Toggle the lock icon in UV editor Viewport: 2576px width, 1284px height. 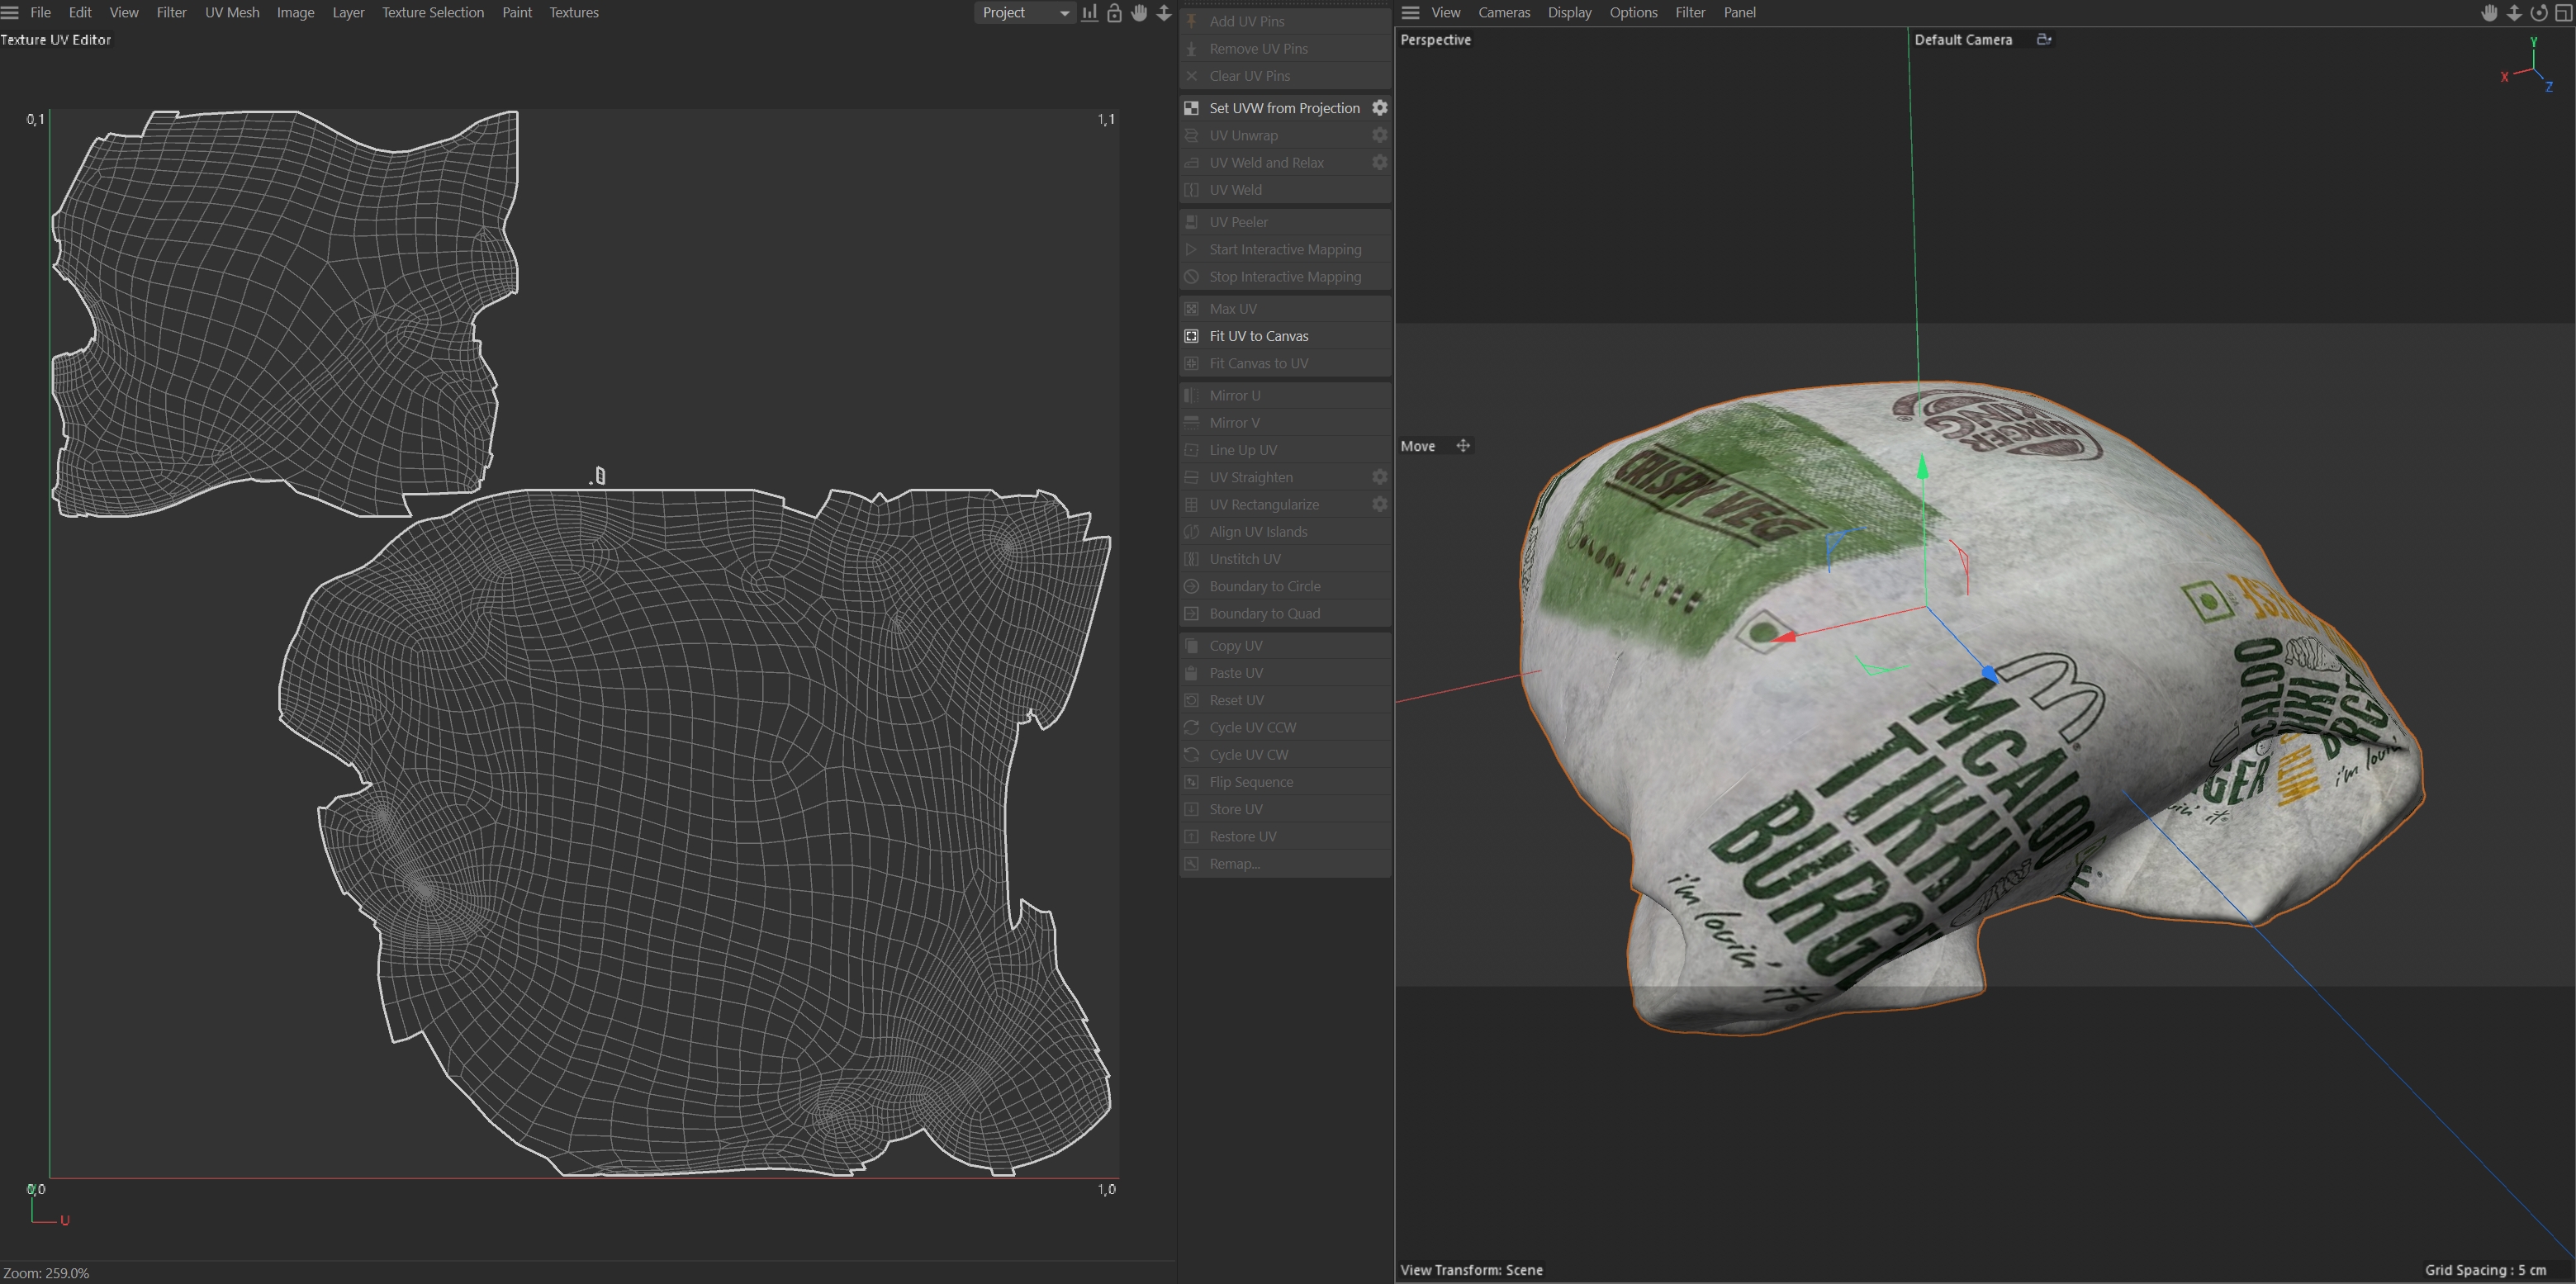(1114, 13)
